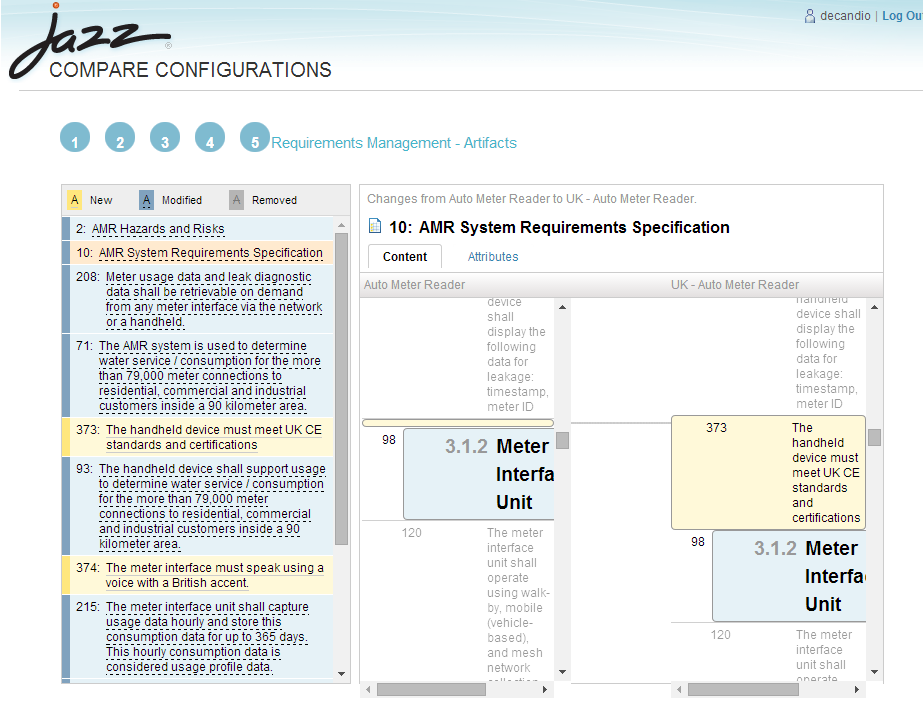The width and height of the screenshot is (923, 723).
Task: Click the changes list vertical scrollbar thumb
Action: coord(341,389)
